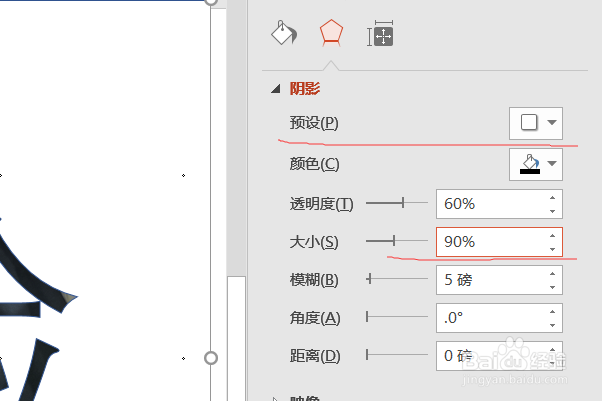The width and height of the screenshot is (602, 401).
Task: Click the 透明度 transparency slider
Action: tap(396, 203)
